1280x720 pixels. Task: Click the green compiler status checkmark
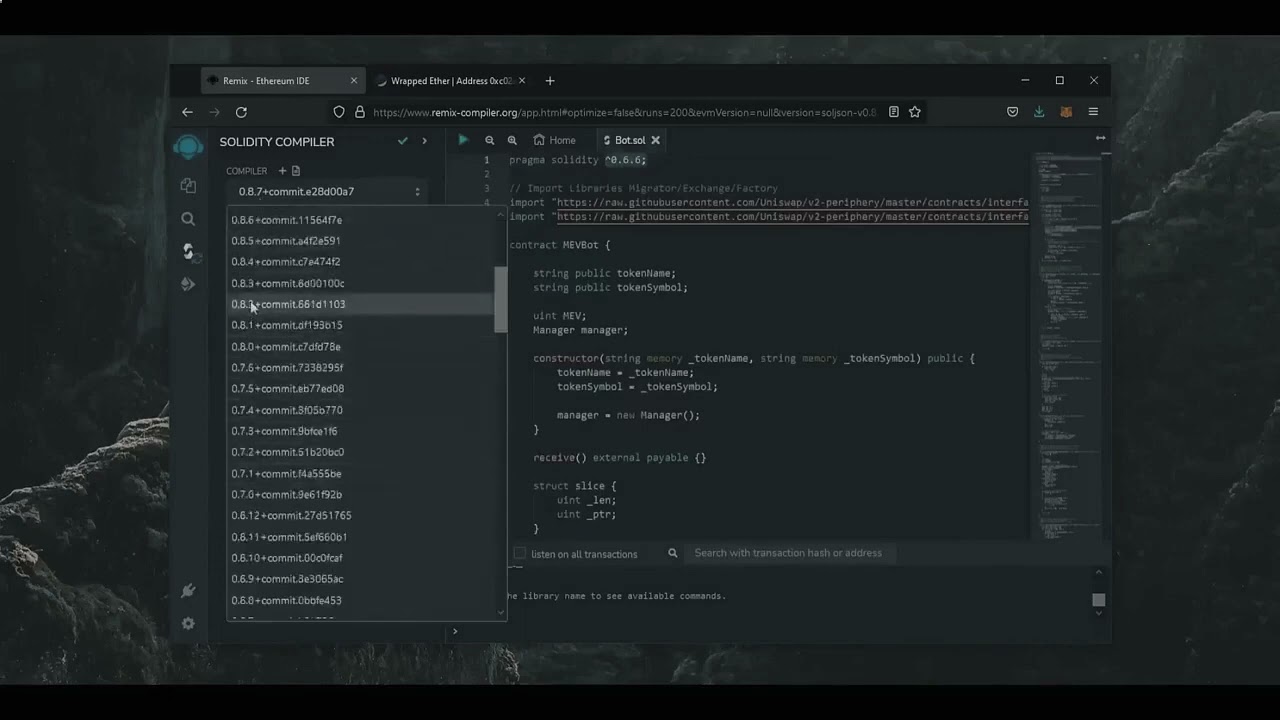click(402, 141)
